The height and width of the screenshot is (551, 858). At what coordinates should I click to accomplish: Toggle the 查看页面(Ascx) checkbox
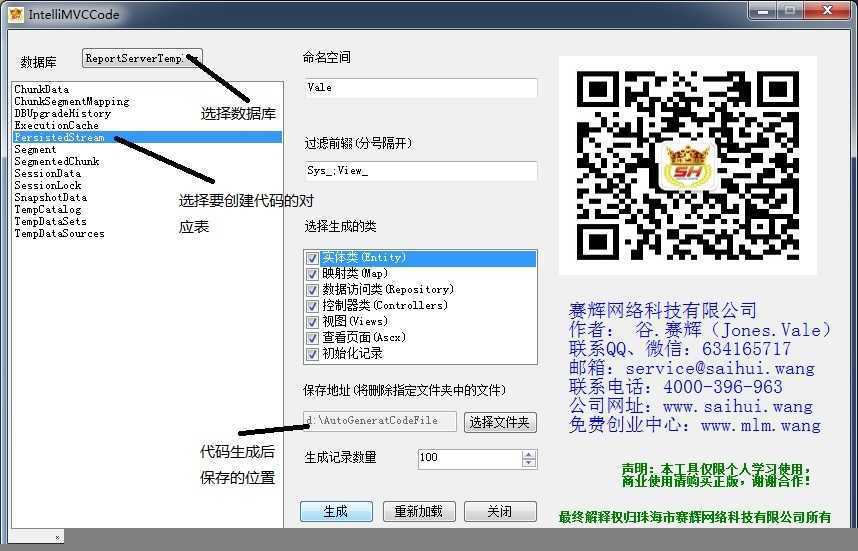click(x=312, y=338)
